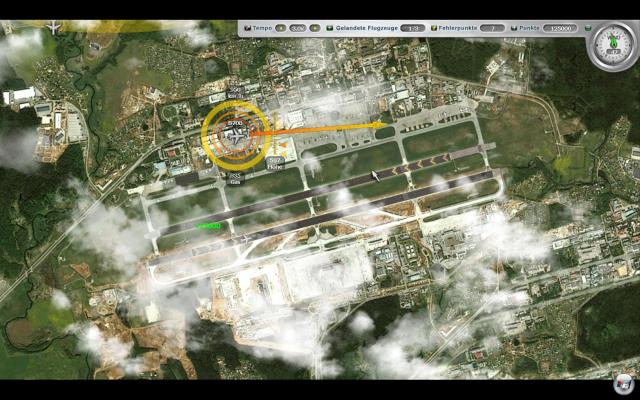Click the Punkte icon
Viewport: 640px width, 400px height.
click(514, 29)
